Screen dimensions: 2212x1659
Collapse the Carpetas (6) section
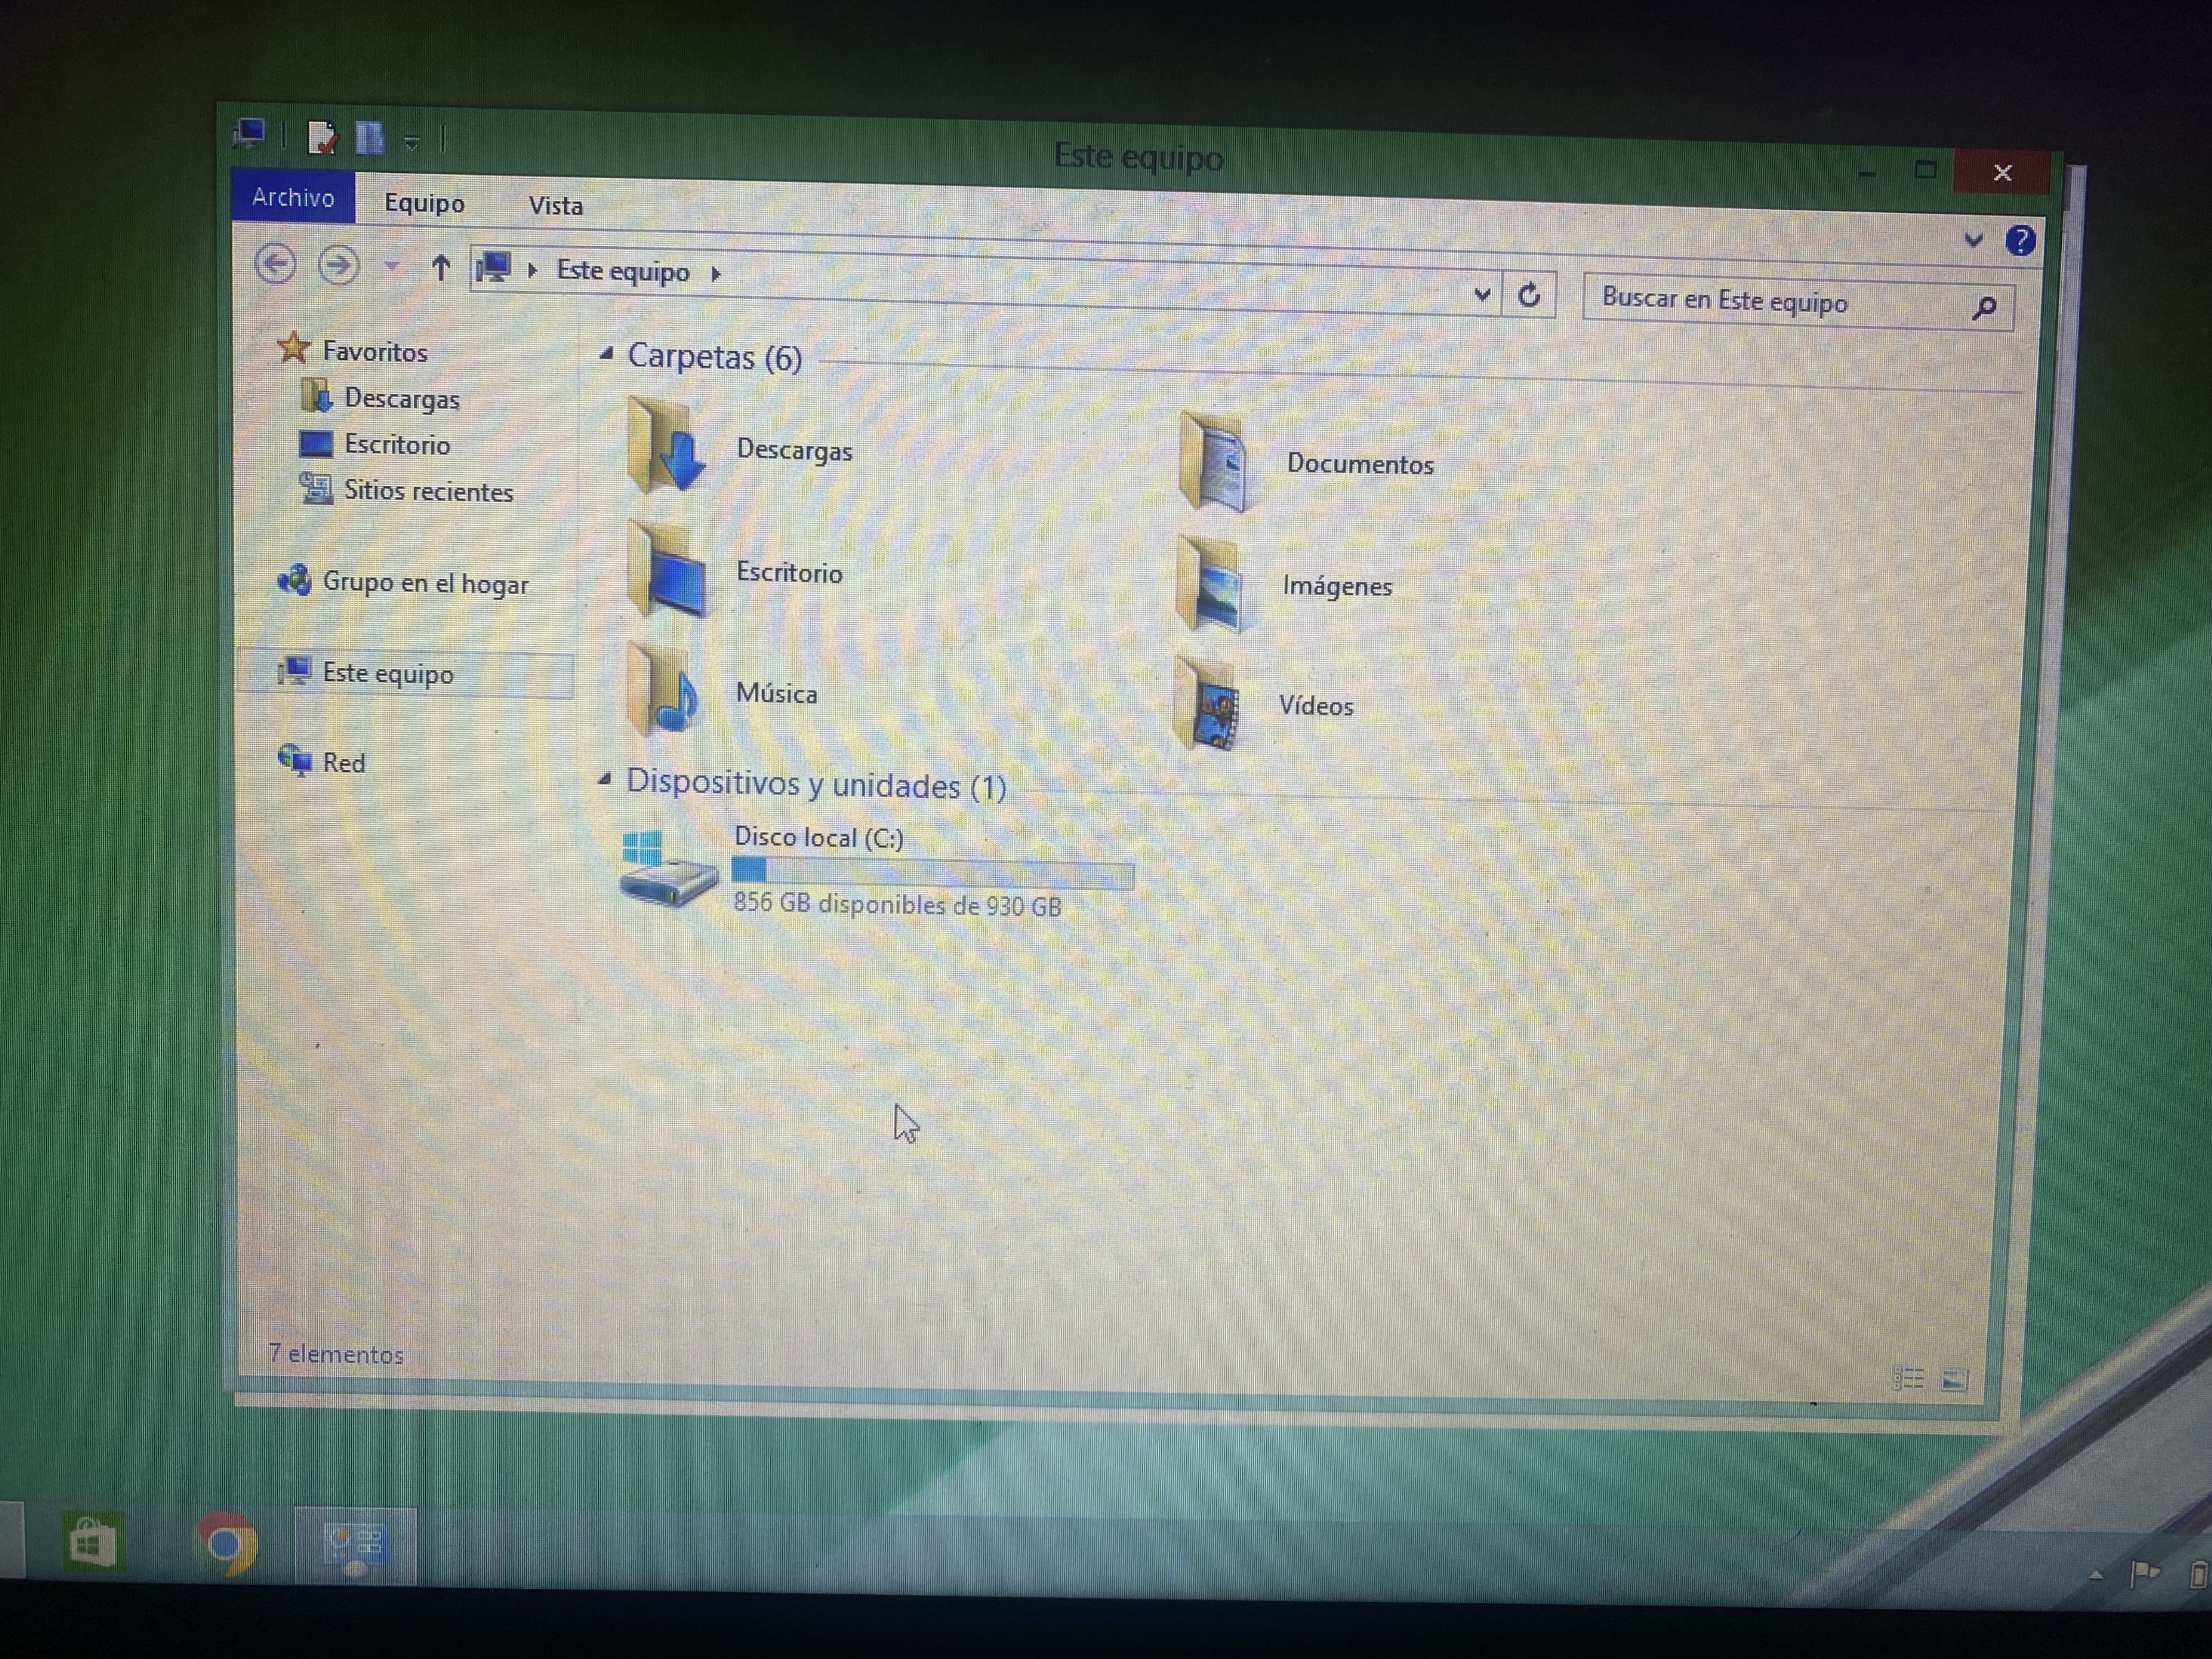[x=606, y=354]
